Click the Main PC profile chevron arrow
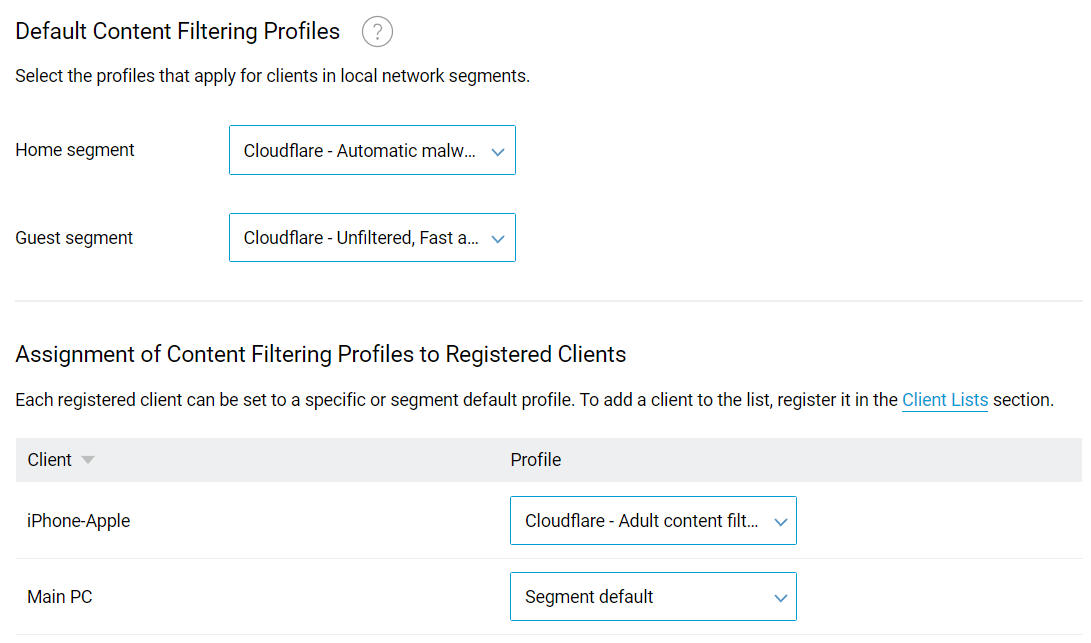The image size is (1091, 643). tap(780, 598)
